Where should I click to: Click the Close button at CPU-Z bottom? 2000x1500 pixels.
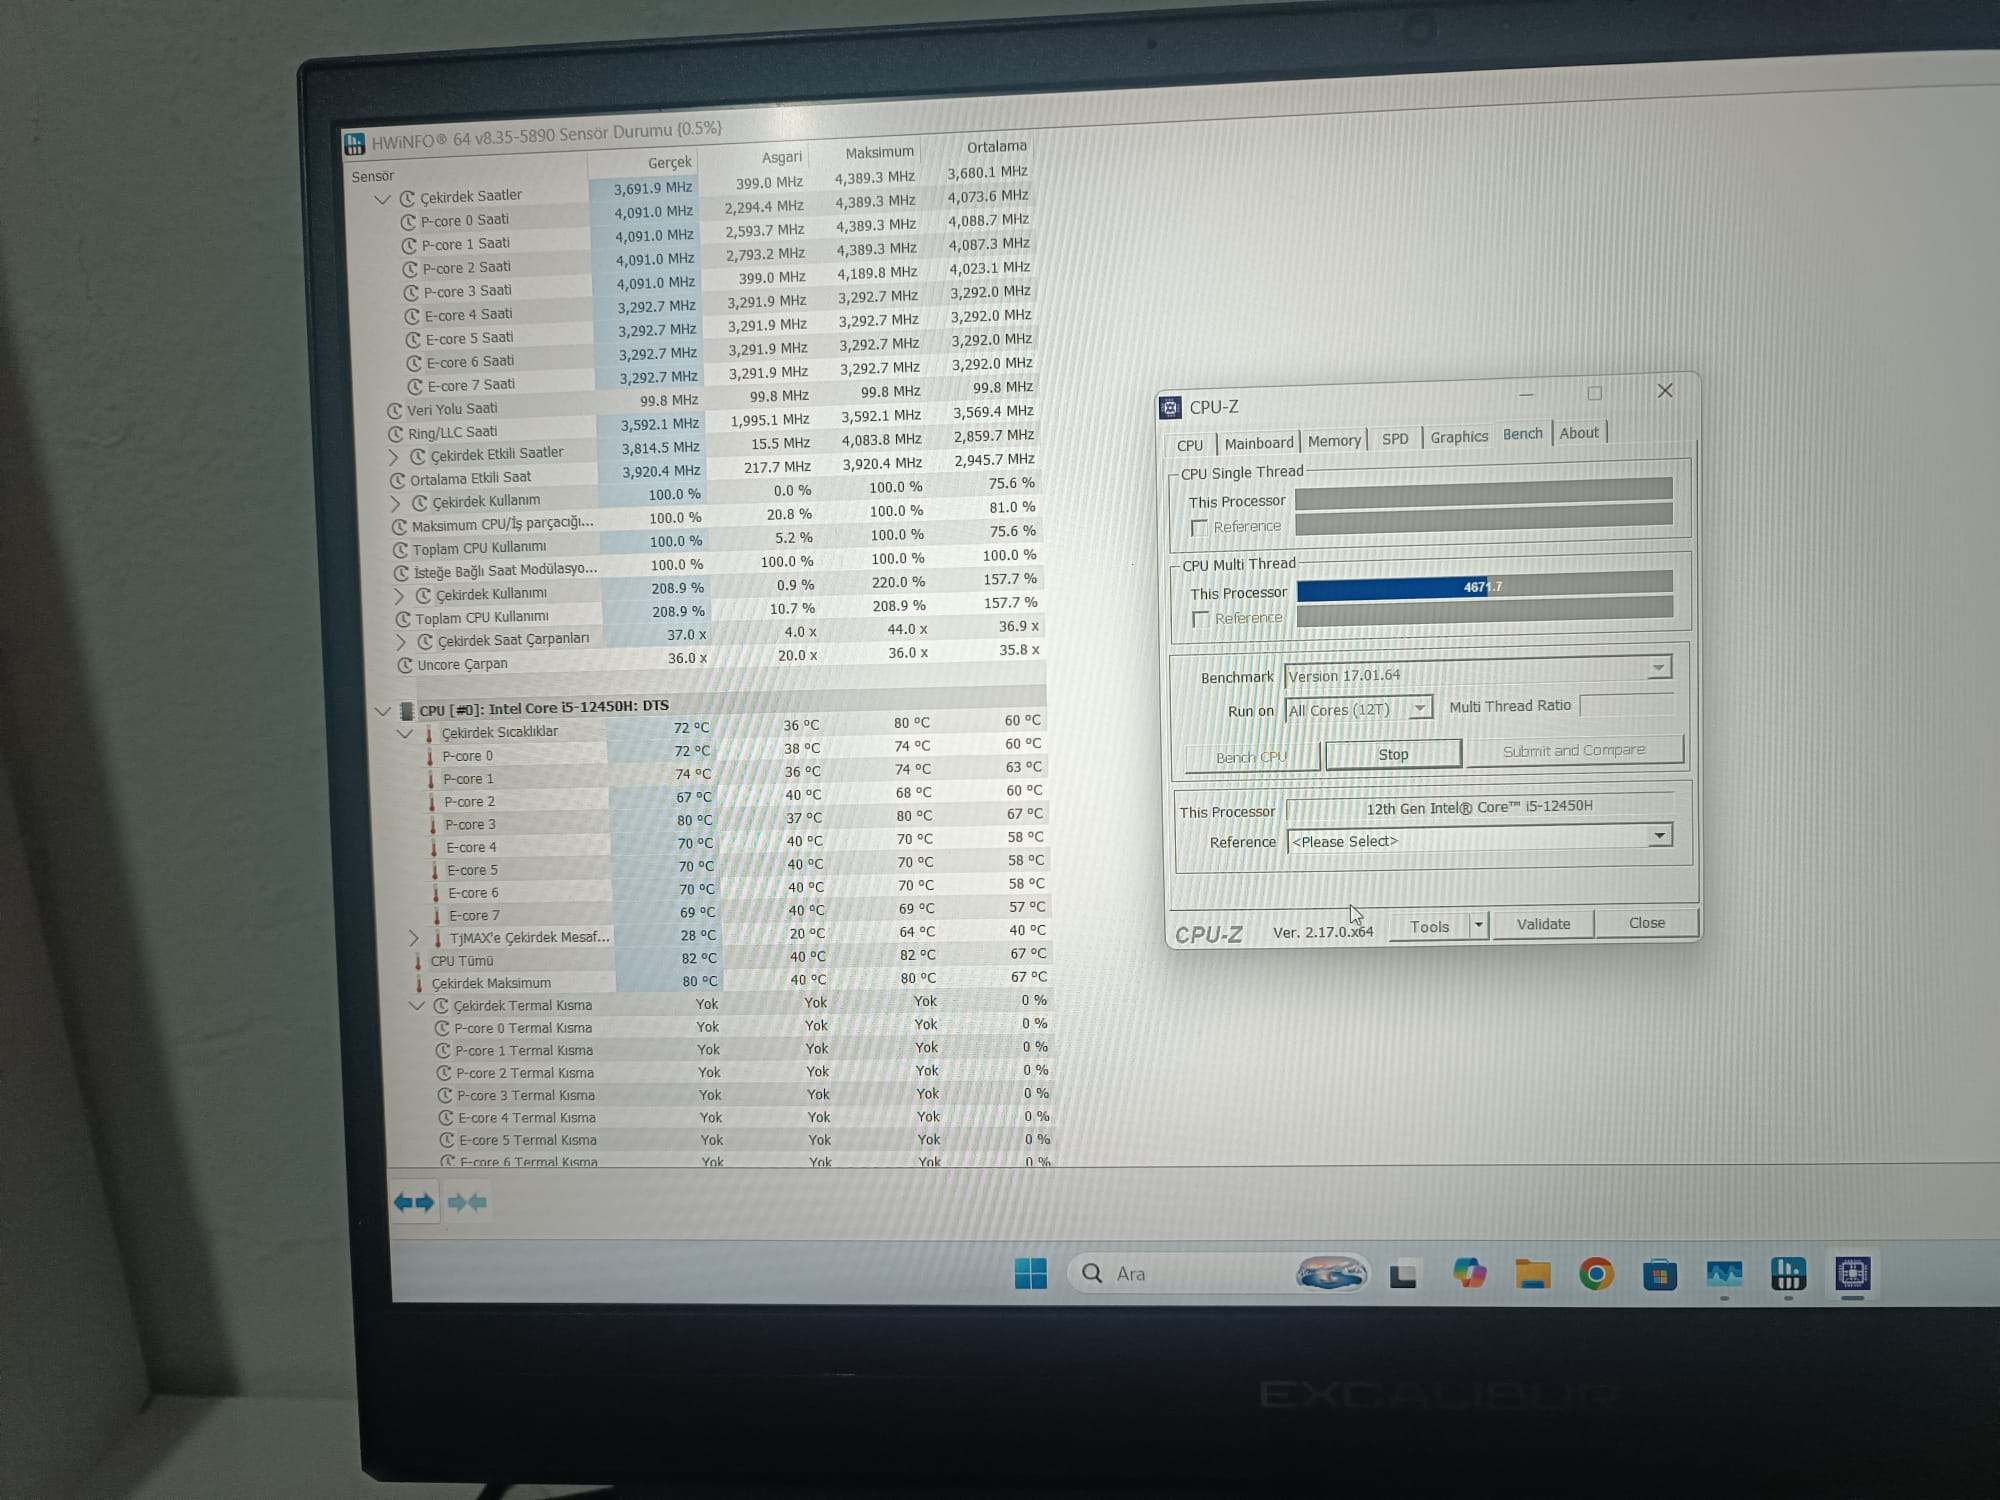1646,923
